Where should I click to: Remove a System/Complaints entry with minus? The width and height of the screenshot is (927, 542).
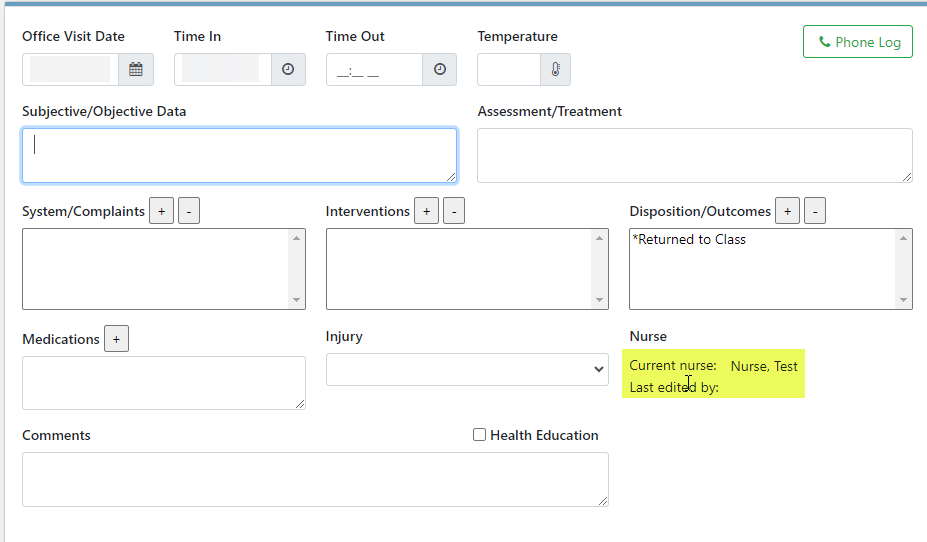(189, 211)
